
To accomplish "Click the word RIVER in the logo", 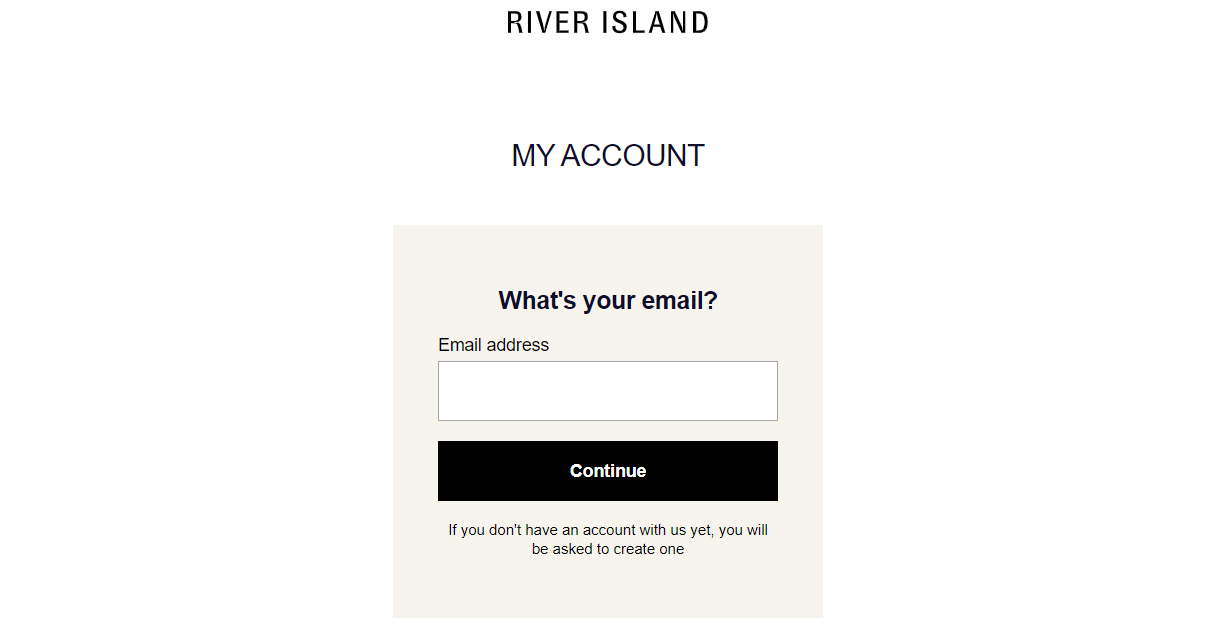I will (x=548, y=22).
